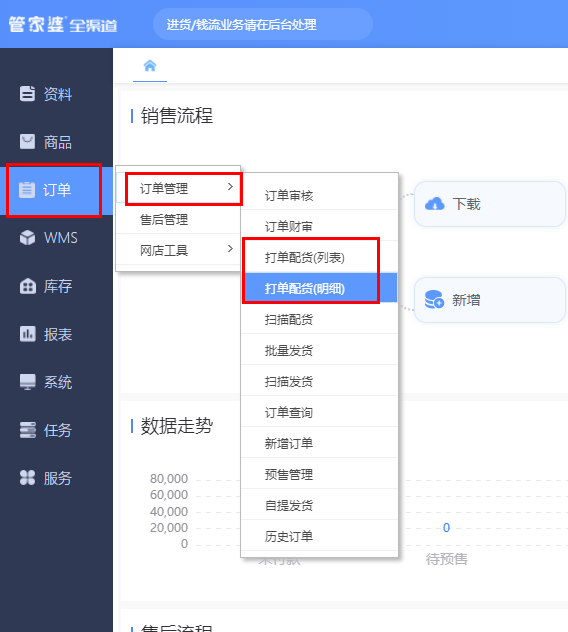Open the home tab icon
Image resolution: width=568 pixels, height=632 pixels.
click(x=150, y=66)
